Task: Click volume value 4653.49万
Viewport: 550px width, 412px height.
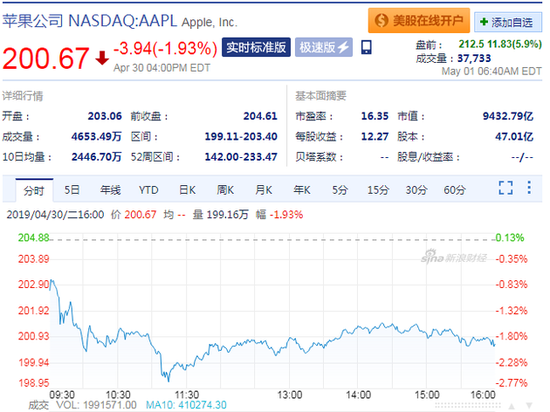Action: (96, 136)
